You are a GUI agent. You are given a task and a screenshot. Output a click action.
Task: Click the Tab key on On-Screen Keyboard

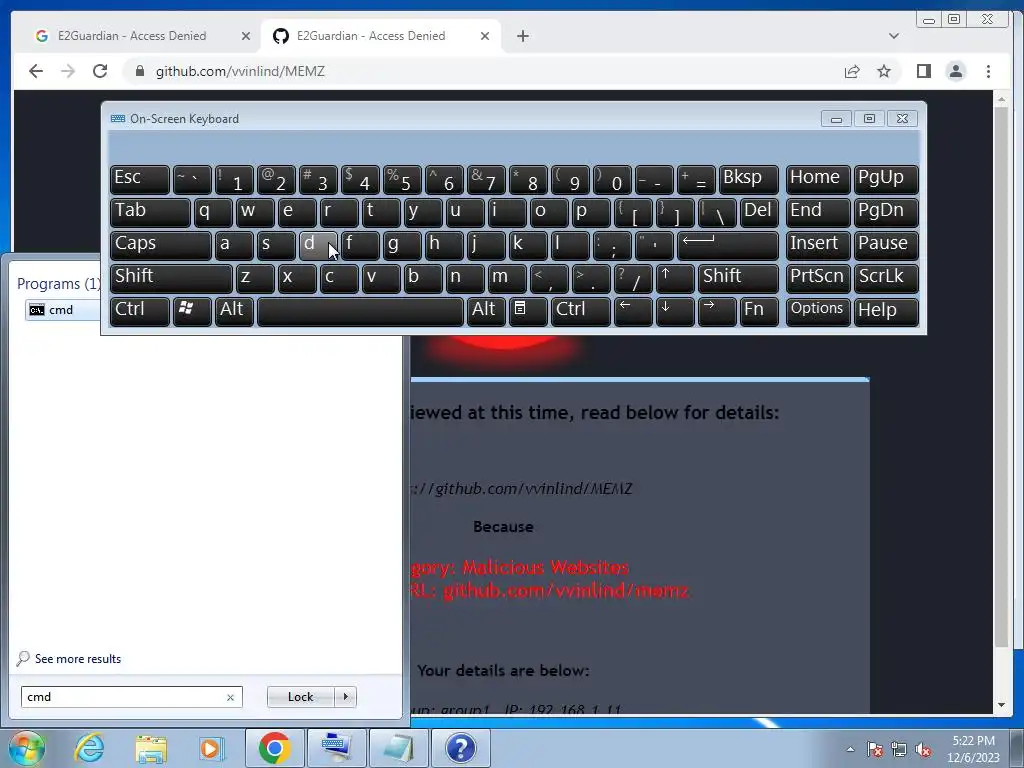click(x=150, y=212)
